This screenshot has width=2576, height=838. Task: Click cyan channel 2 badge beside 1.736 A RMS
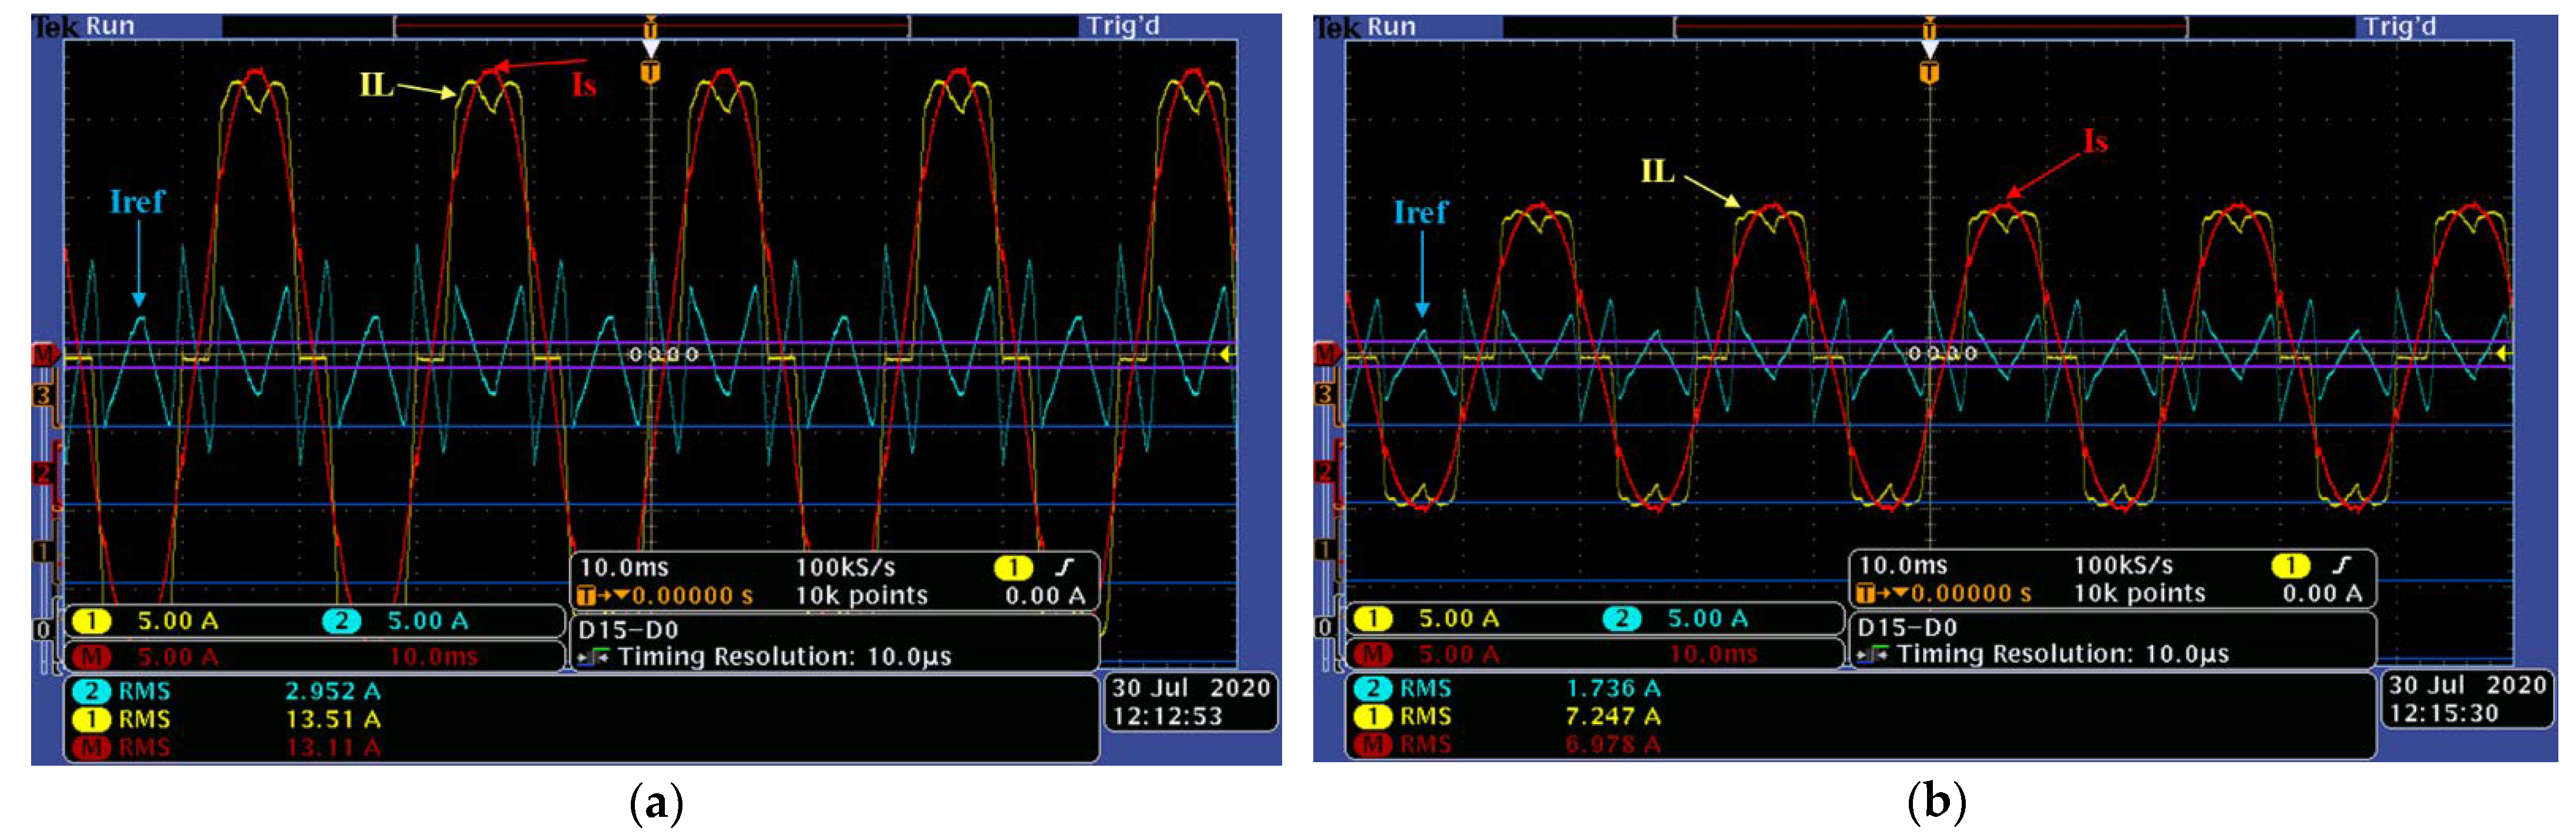tap(1374, 688)
